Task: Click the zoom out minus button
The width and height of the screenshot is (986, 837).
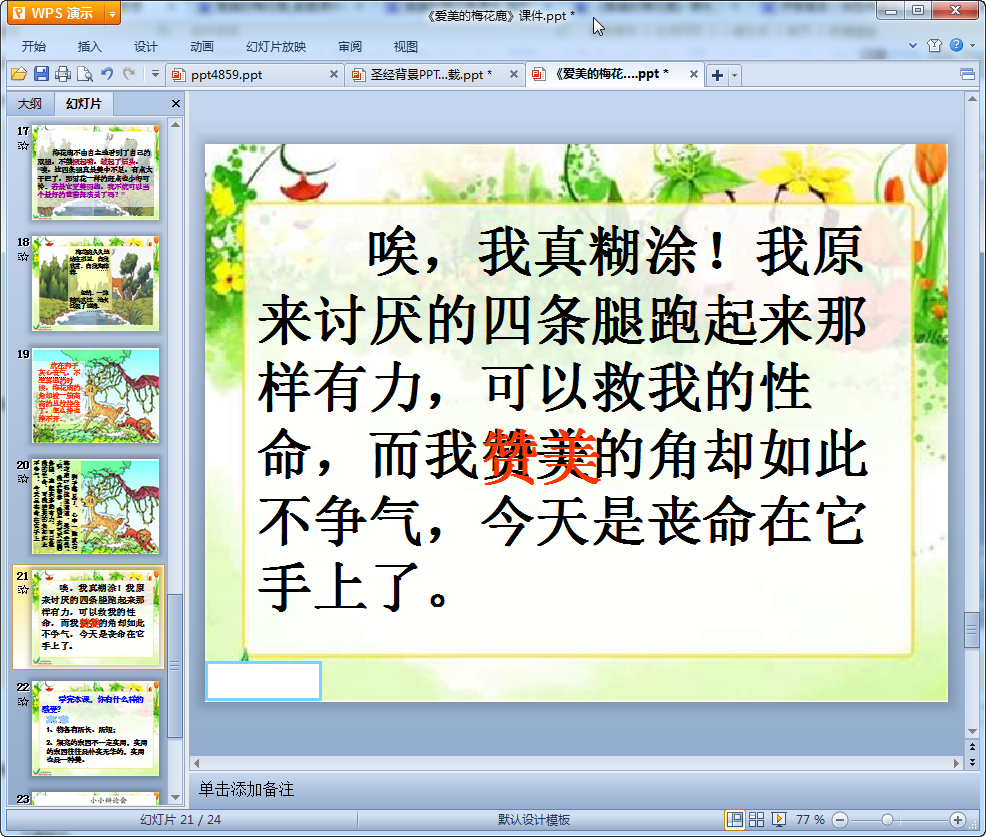Action: click(839, 820)
